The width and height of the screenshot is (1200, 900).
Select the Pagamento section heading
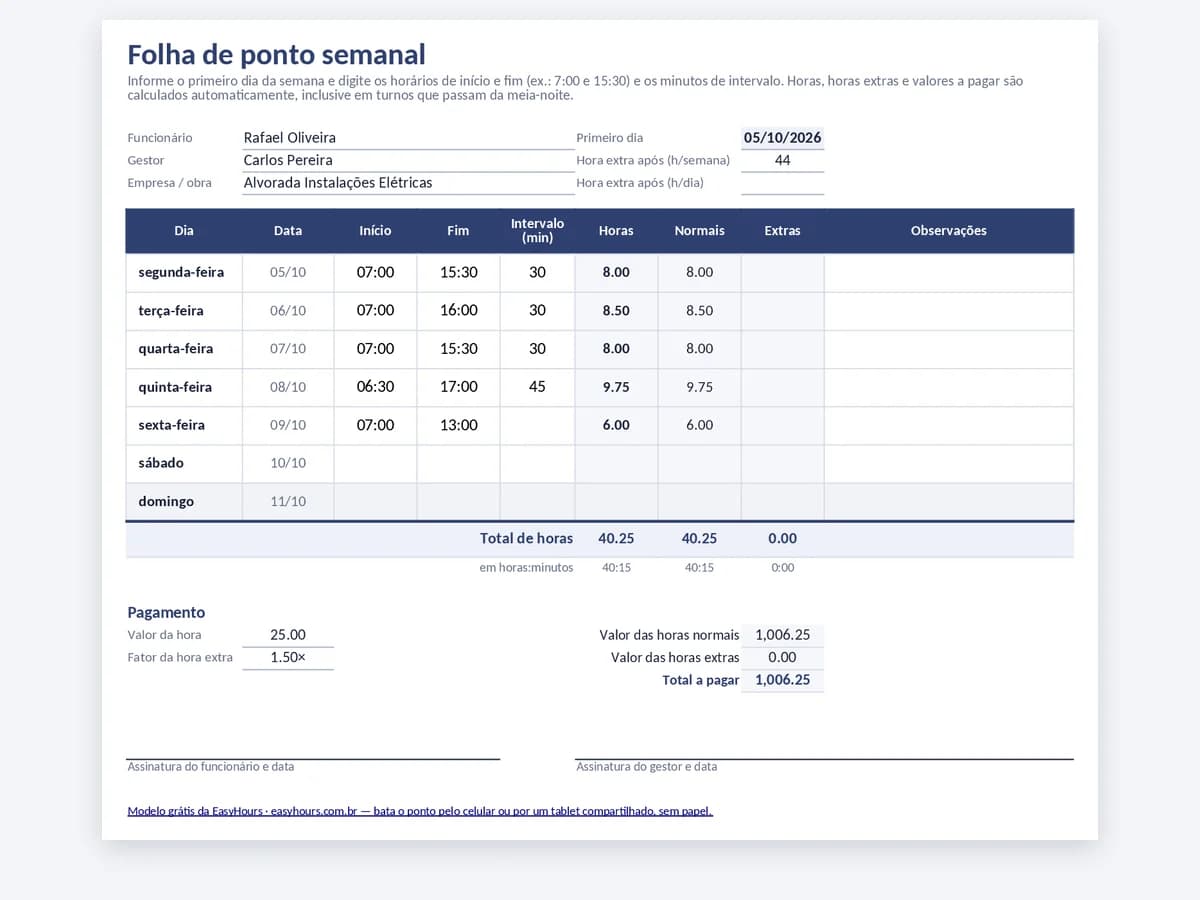[x=166, y=613]
